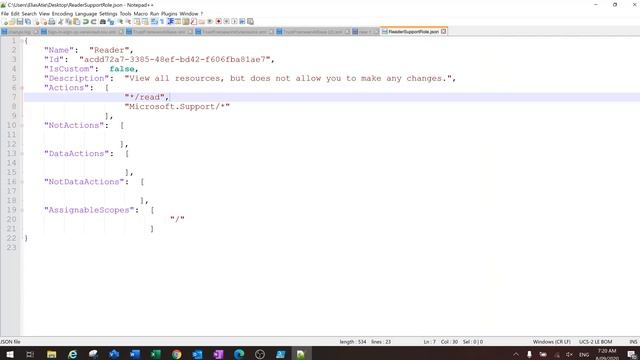Open Task View from the taskbar
The image size is (640, 360).
click(30, 354)
